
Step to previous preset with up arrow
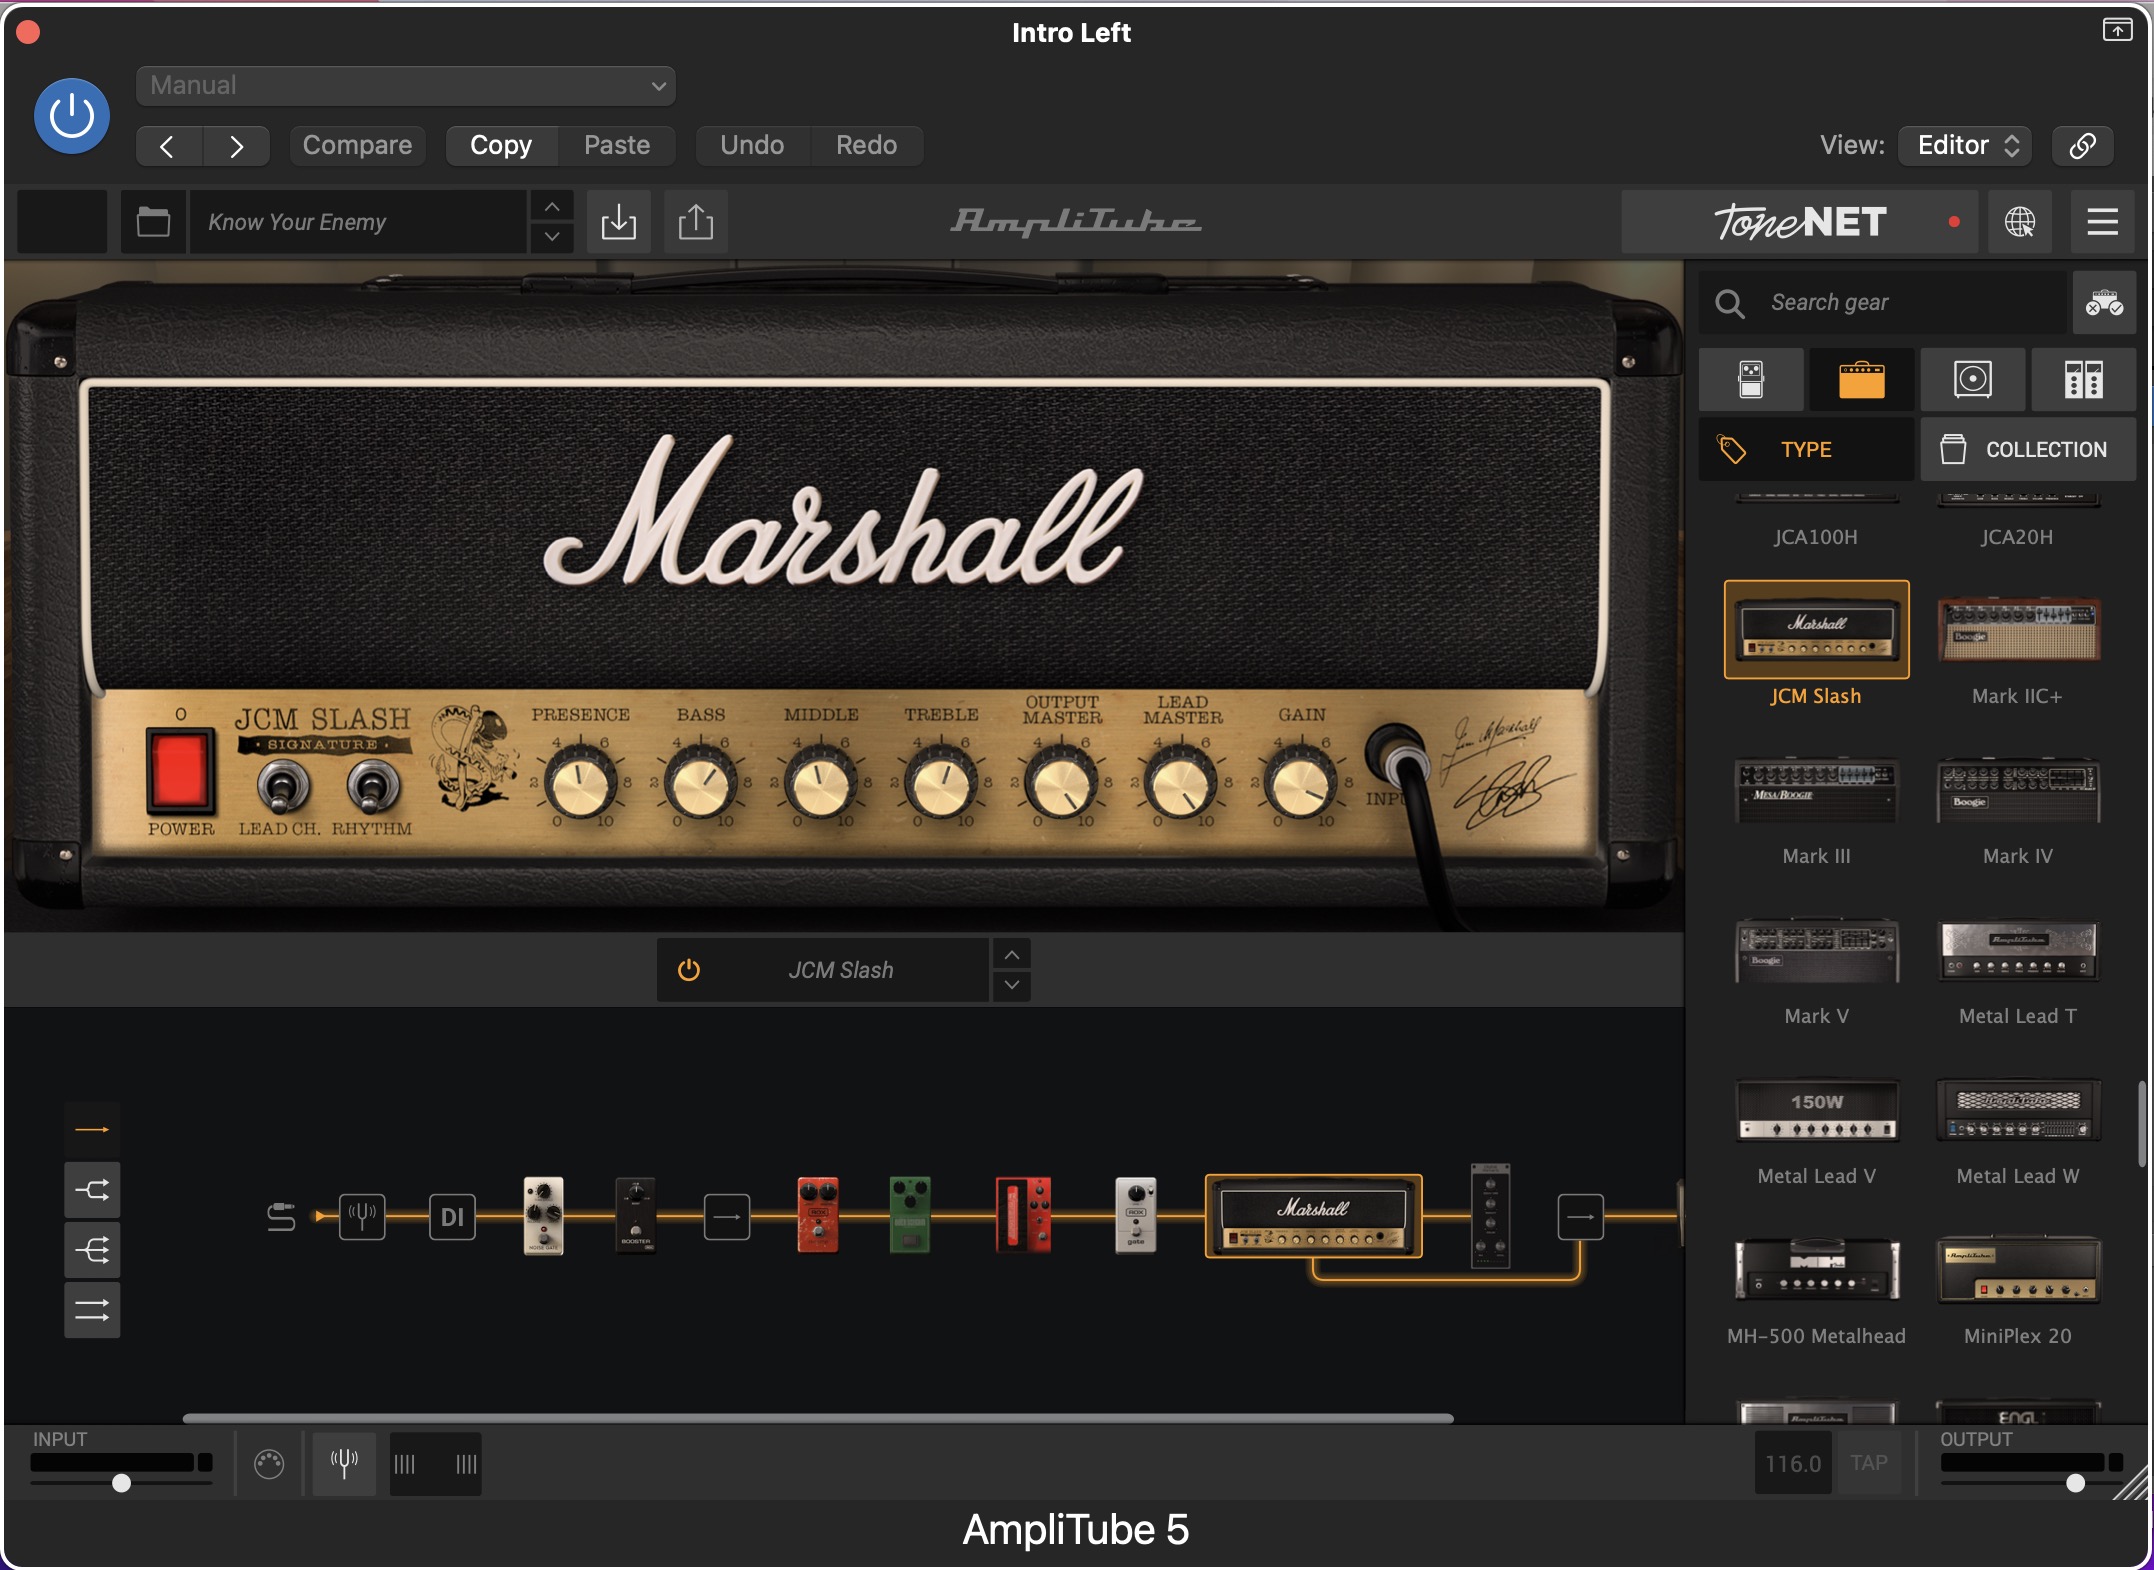coord(552,206)
